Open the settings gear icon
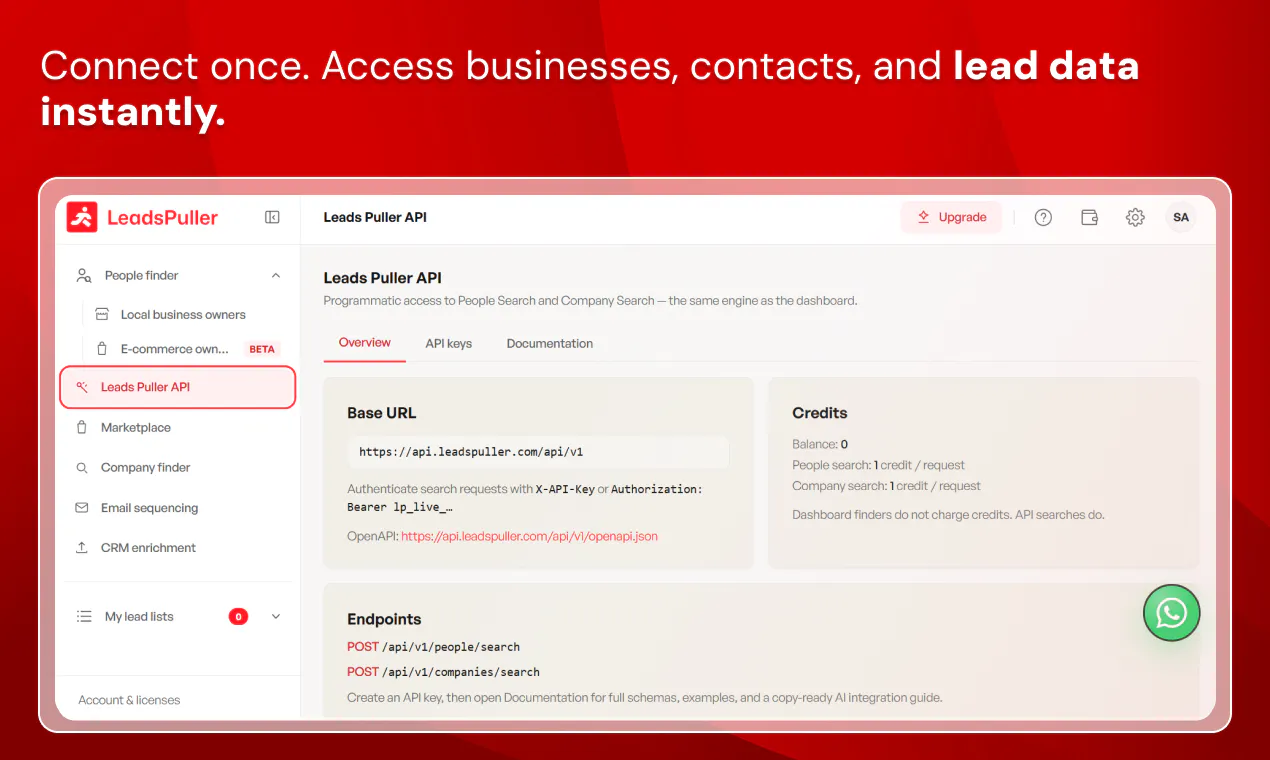The width and height of the screenshot is (1270, 760). pyautogui.click(x=1135, y=217)
